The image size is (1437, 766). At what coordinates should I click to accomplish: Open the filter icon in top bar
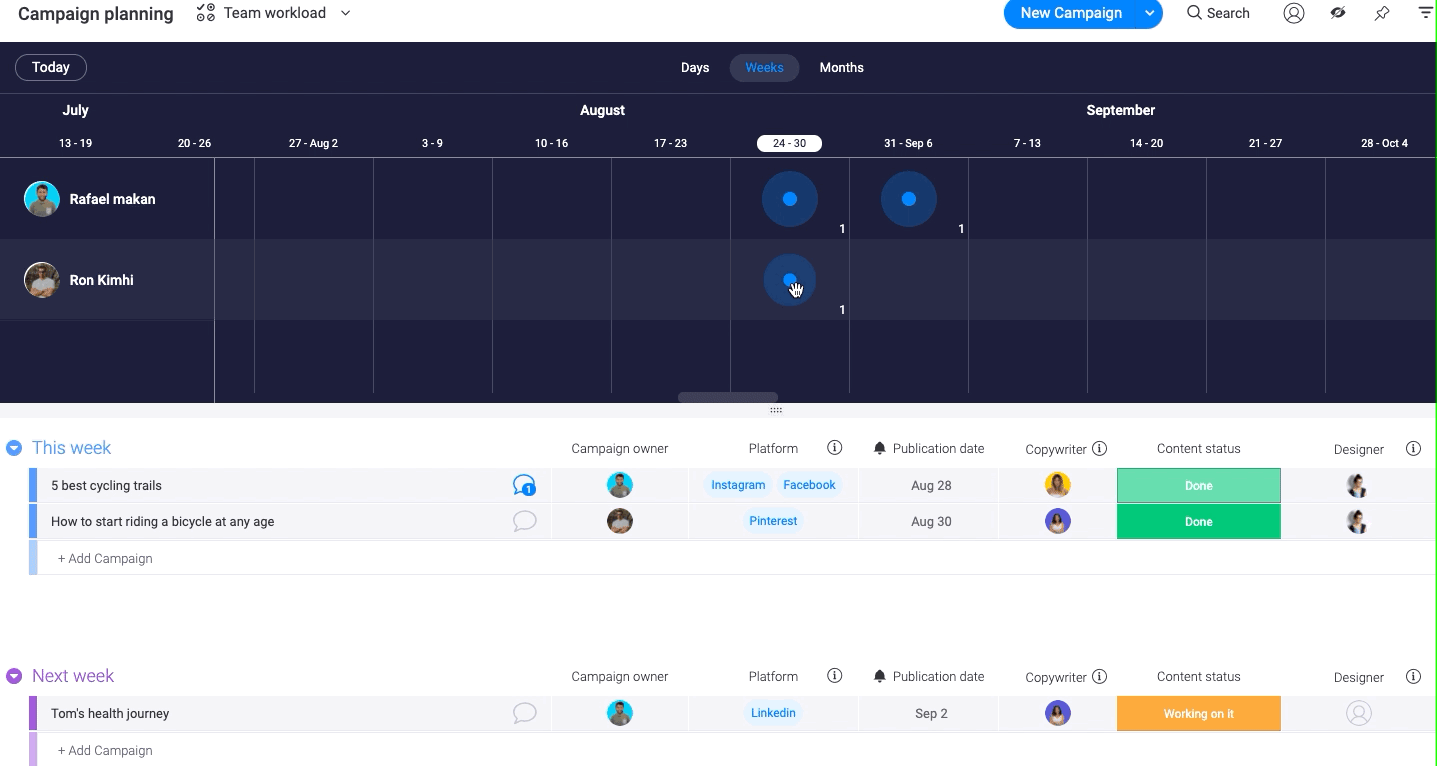pos(1425,13)
